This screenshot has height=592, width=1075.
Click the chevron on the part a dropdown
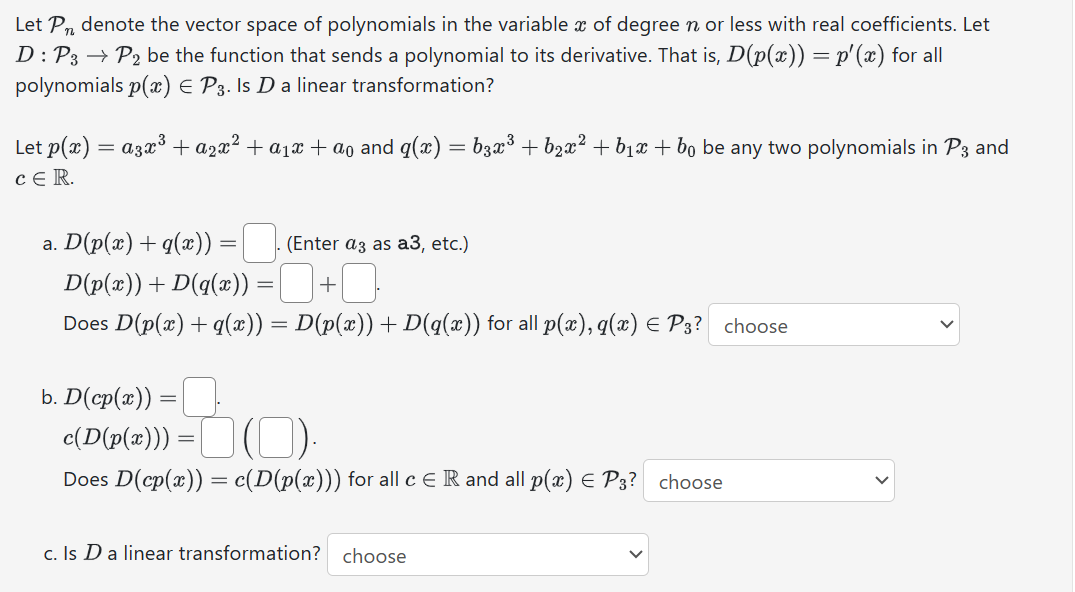(x=945, y=324)
